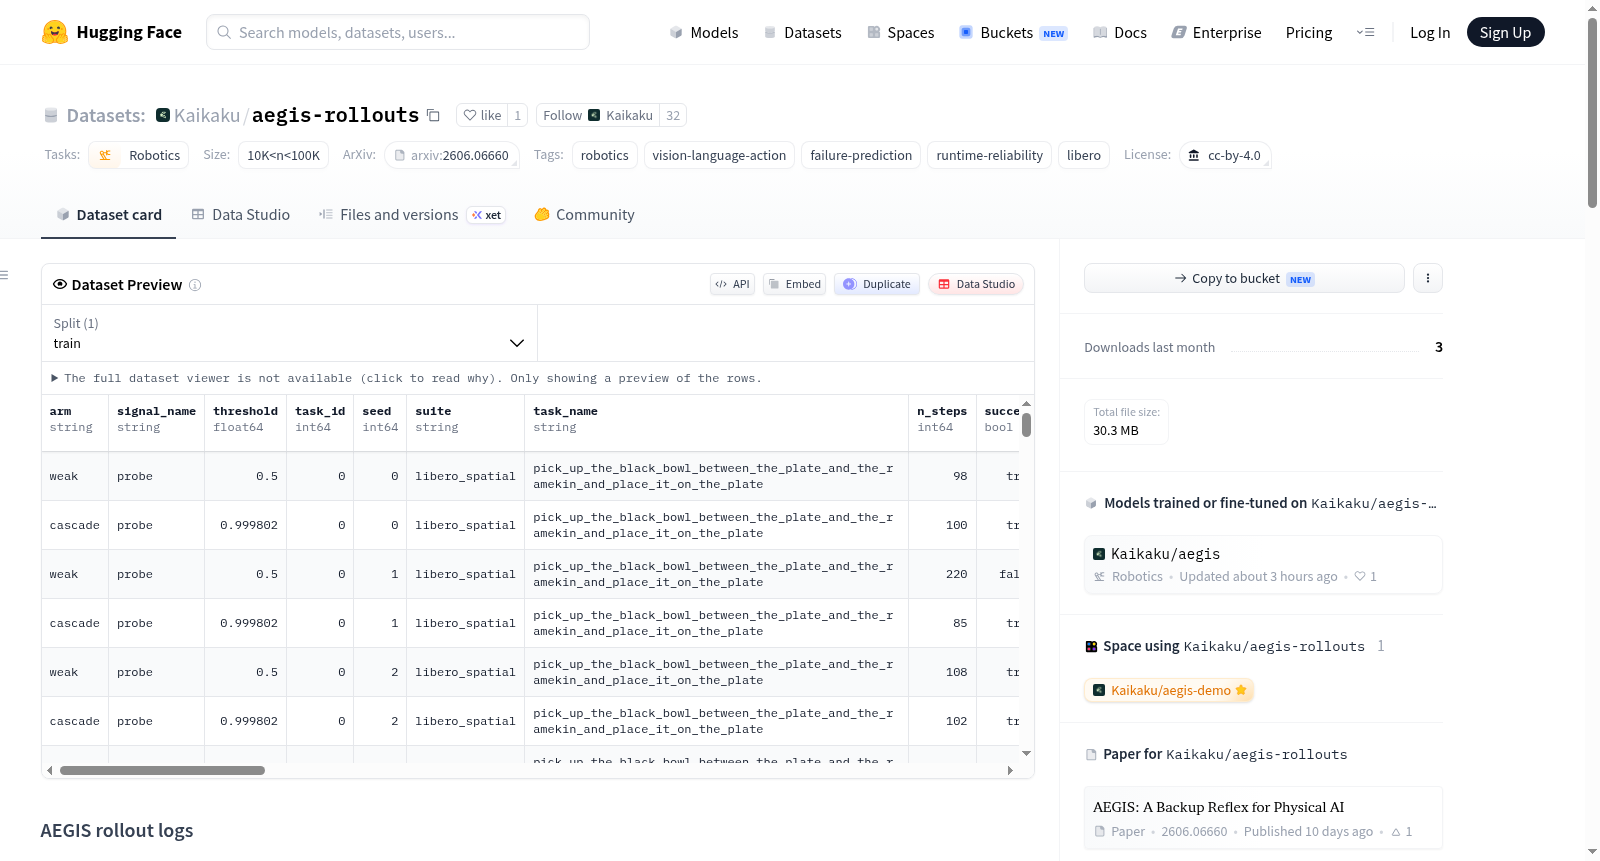
Task: Click the horizontal scrollbar of the preview table
Action: click(x=162, y=771)
